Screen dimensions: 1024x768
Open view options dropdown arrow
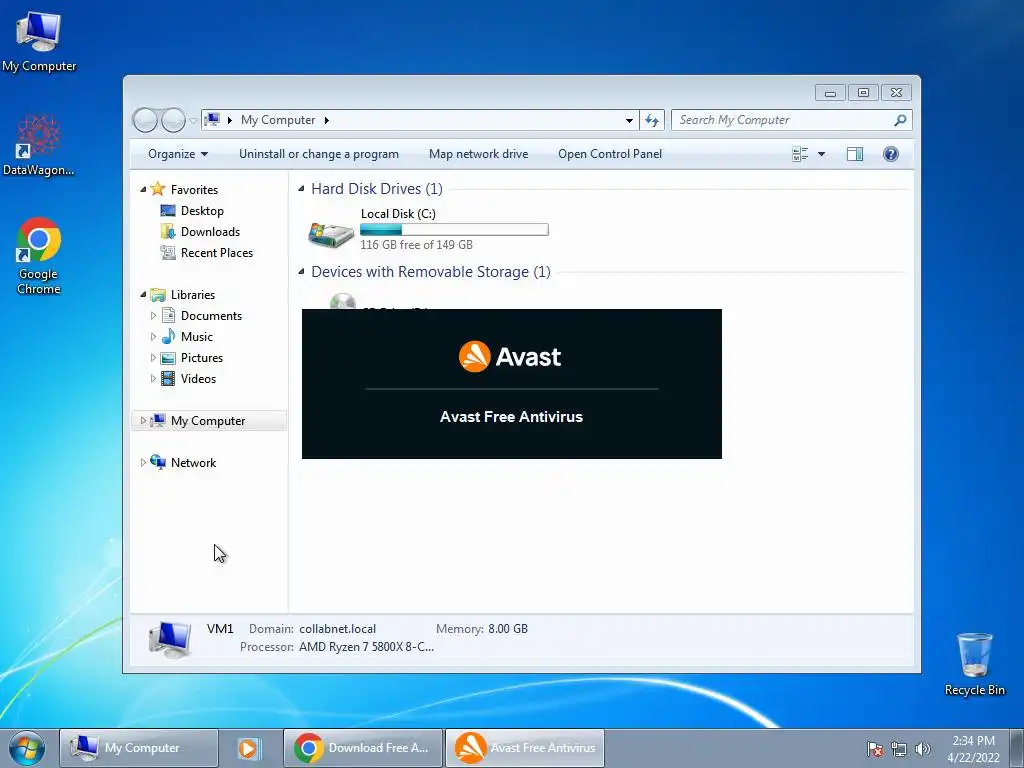(821, 154)
